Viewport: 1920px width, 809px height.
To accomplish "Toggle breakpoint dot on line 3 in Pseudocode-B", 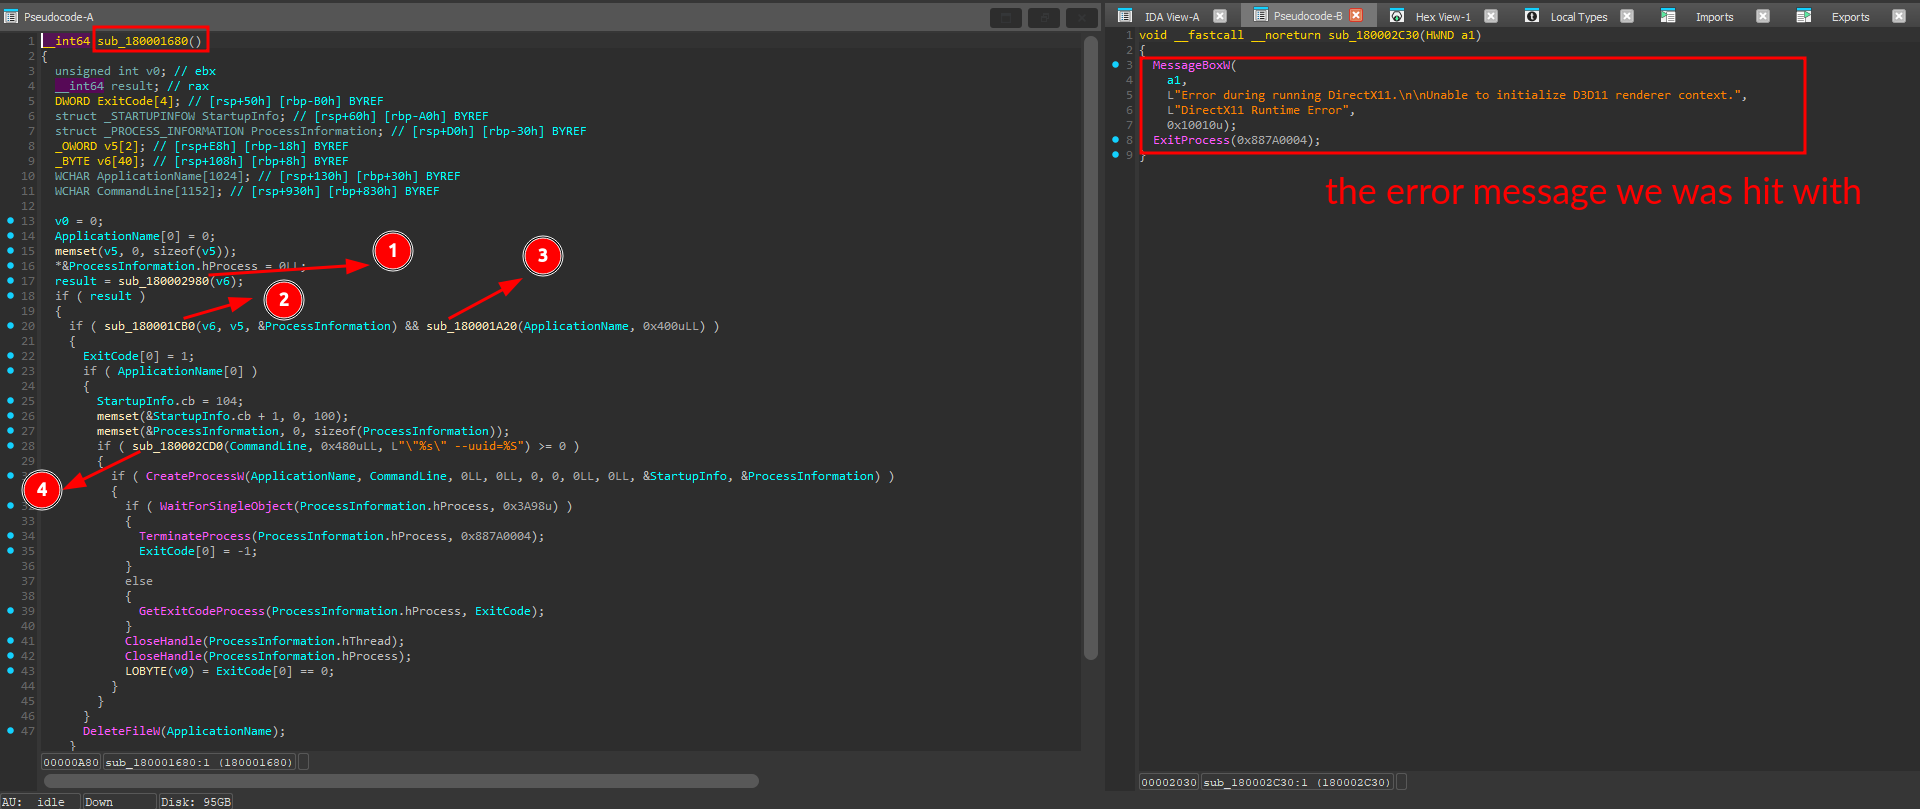I will (1116, 65).
